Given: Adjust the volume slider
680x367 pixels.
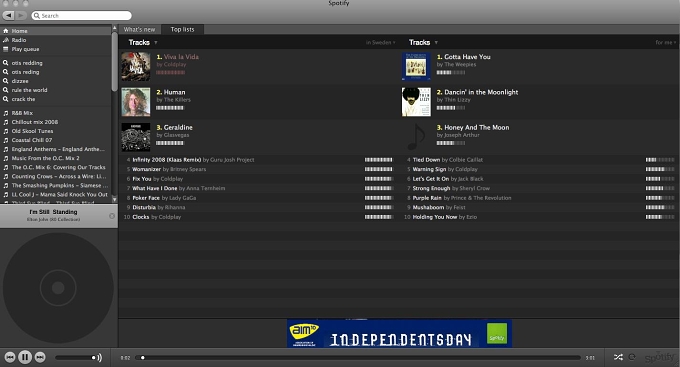Looking at the screenshot, I should [x=75, y=357].
